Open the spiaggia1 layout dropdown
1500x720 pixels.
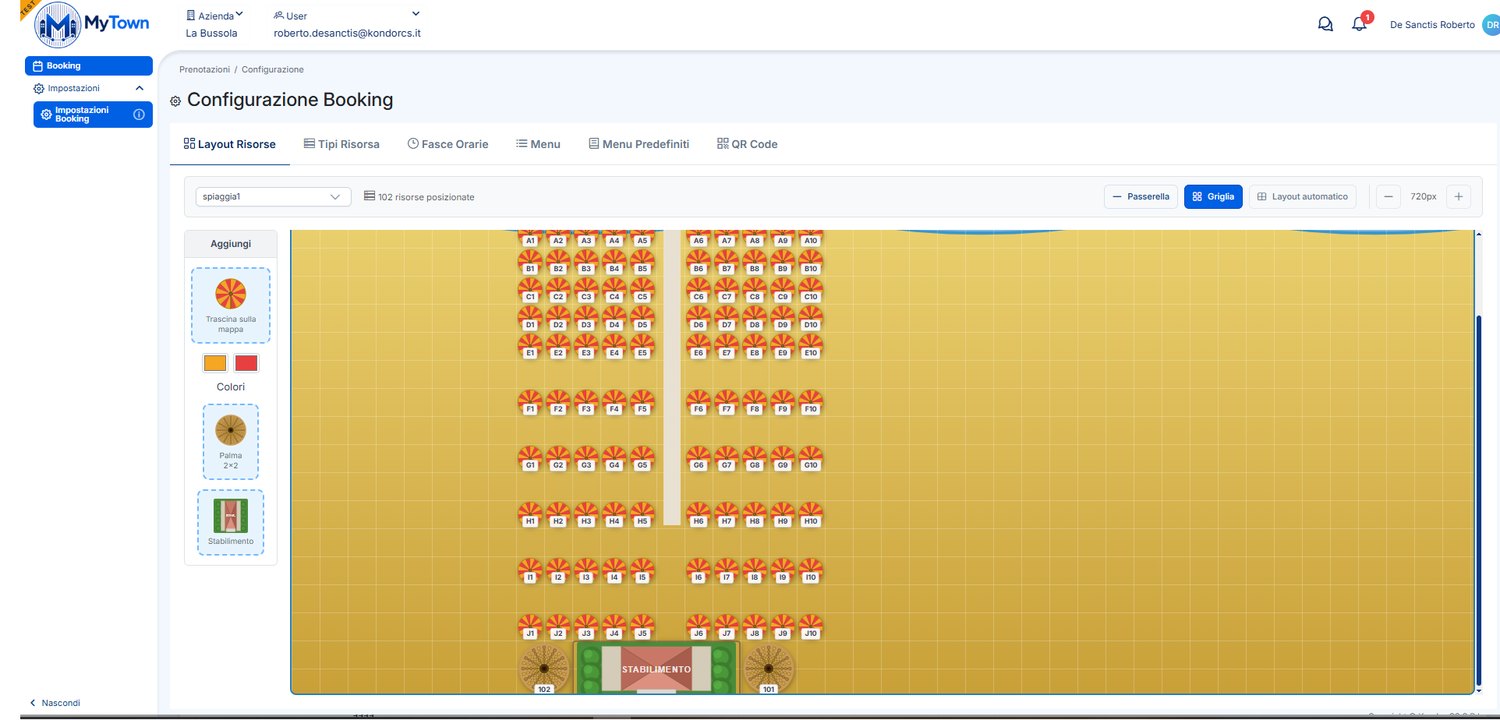273,197
